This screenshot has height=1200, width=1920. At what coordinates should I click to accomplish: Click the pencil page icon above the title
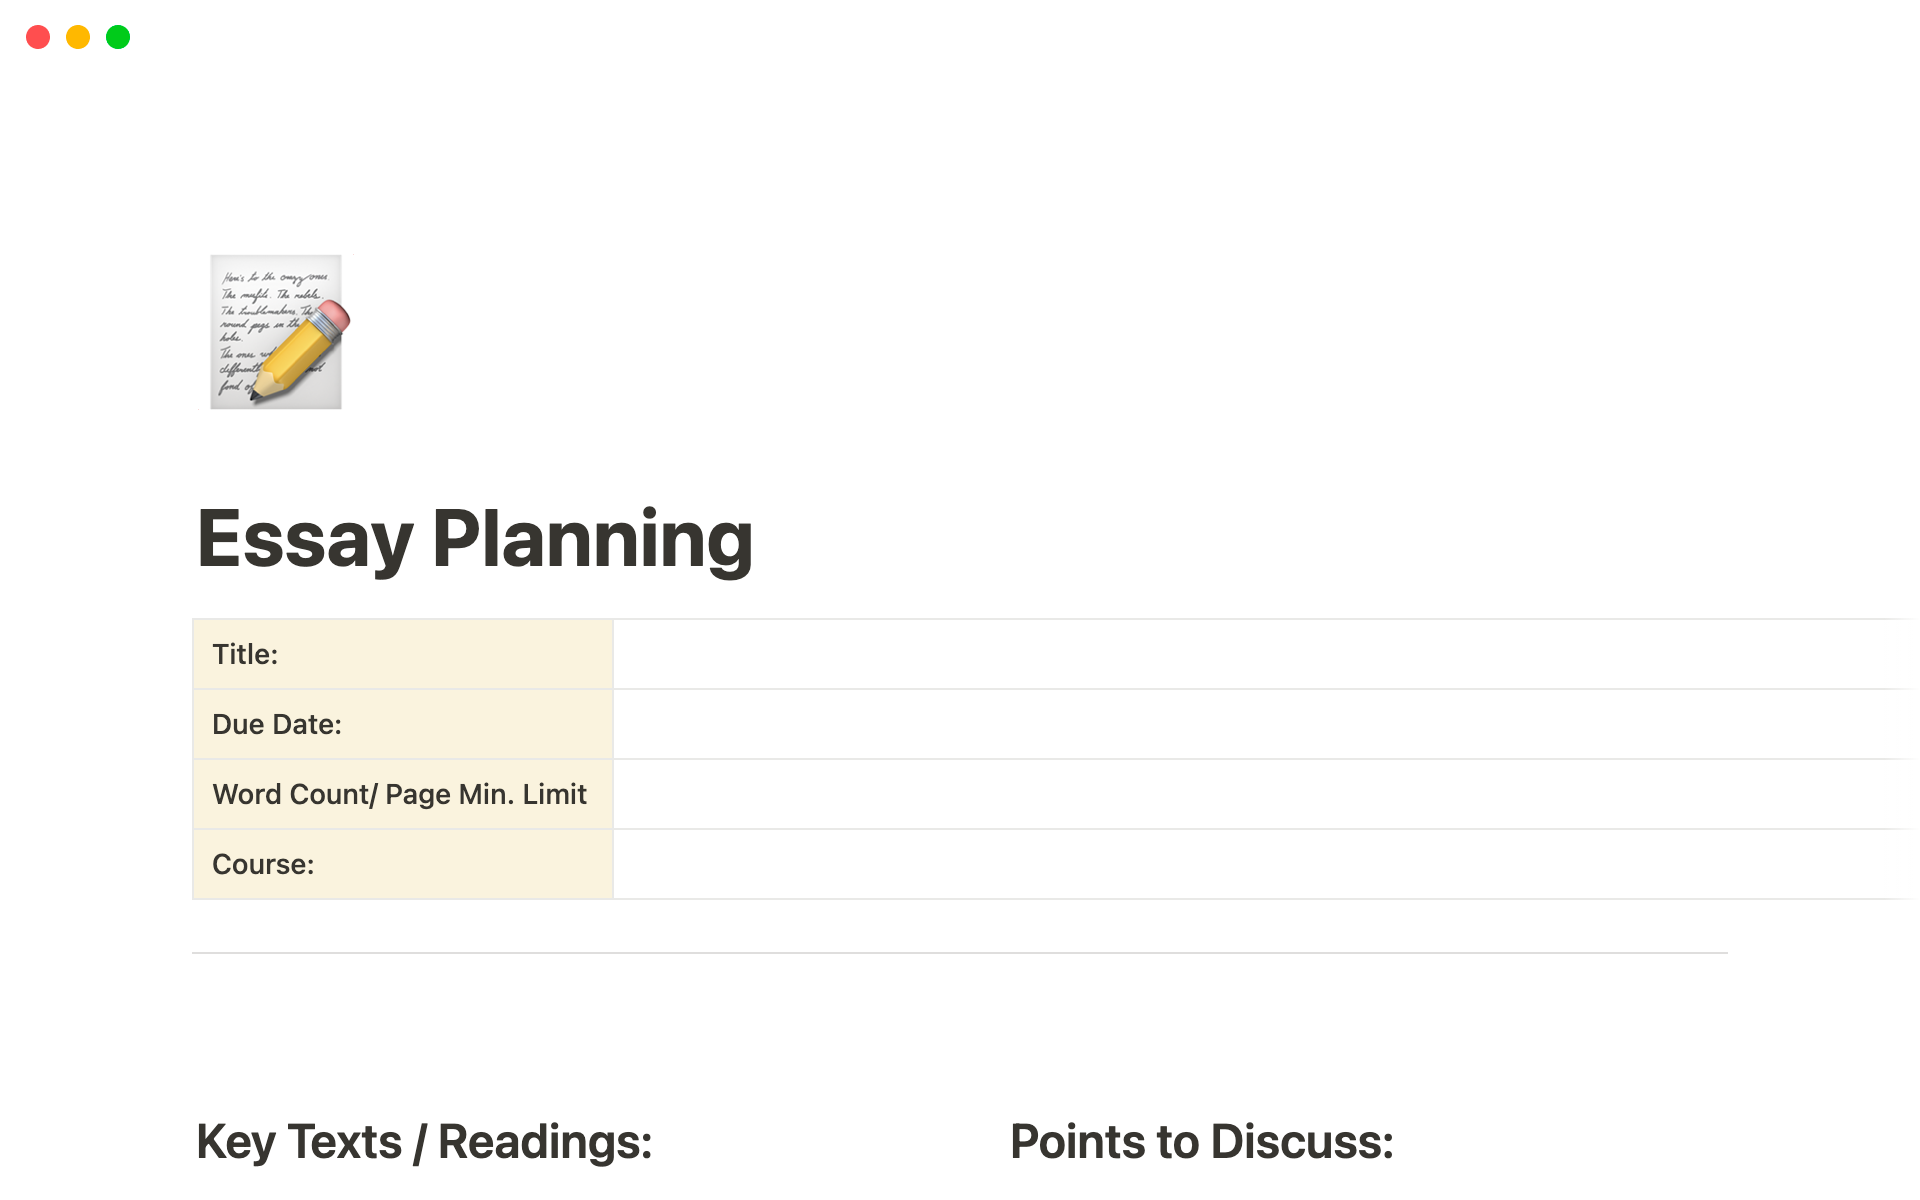[x=275, y=331]
